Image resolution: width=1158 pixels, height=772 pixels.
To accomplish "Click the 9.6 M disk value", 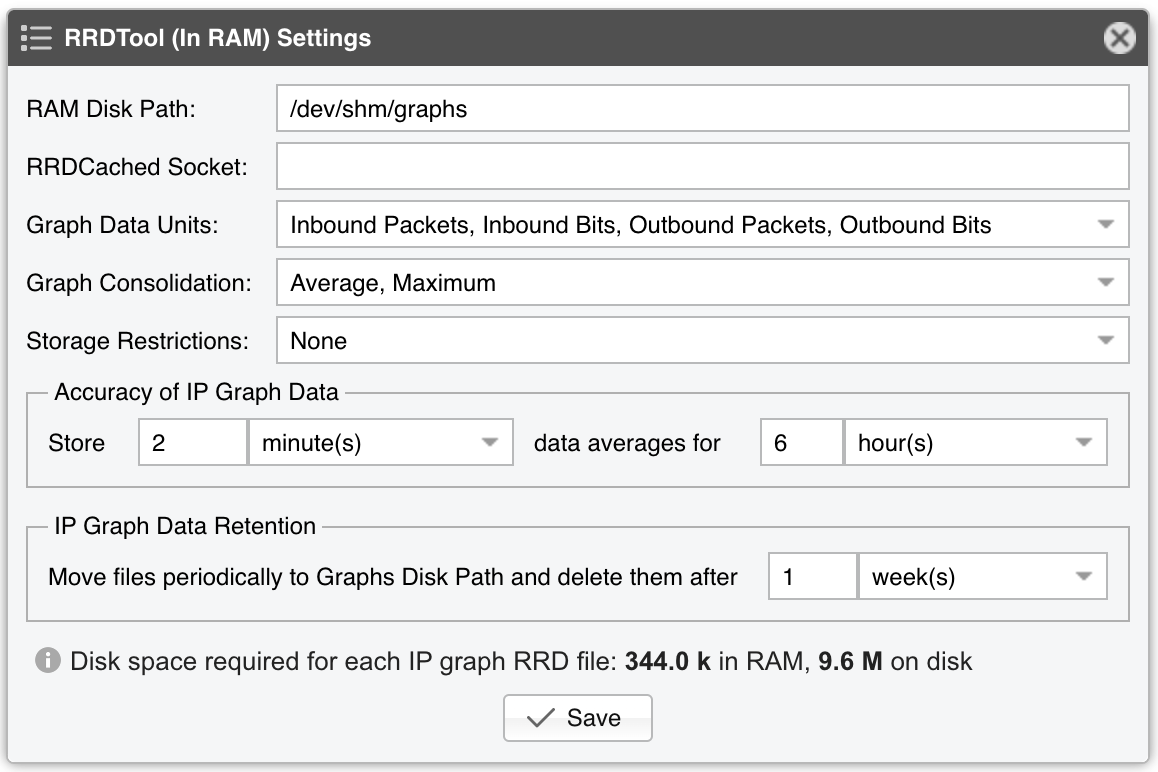I will click(850, 660).
